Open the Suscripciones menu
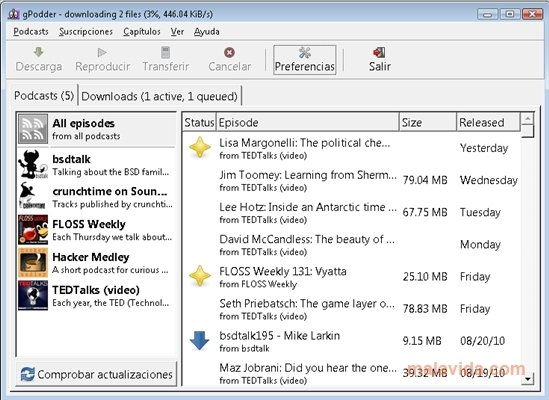The width and height of the screenshot is (549, 400). pos(86,32)
